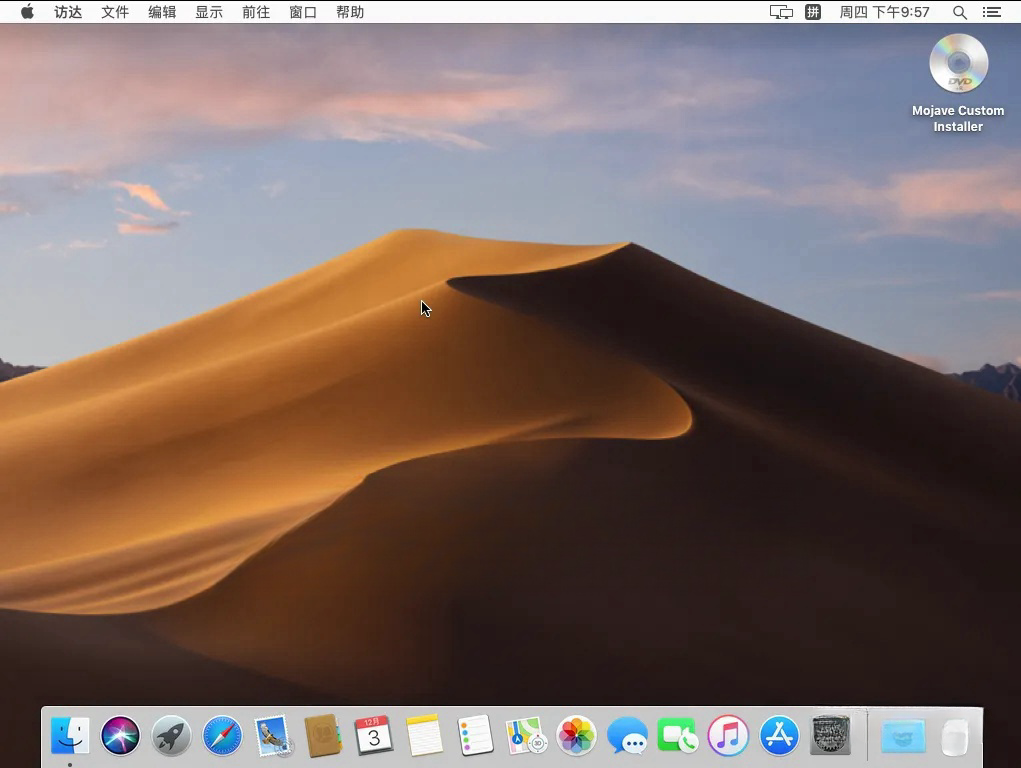The height and width of the screenshot is (768, 1021).
Task: Open the Photos app icon
Action: click(576, 735)
